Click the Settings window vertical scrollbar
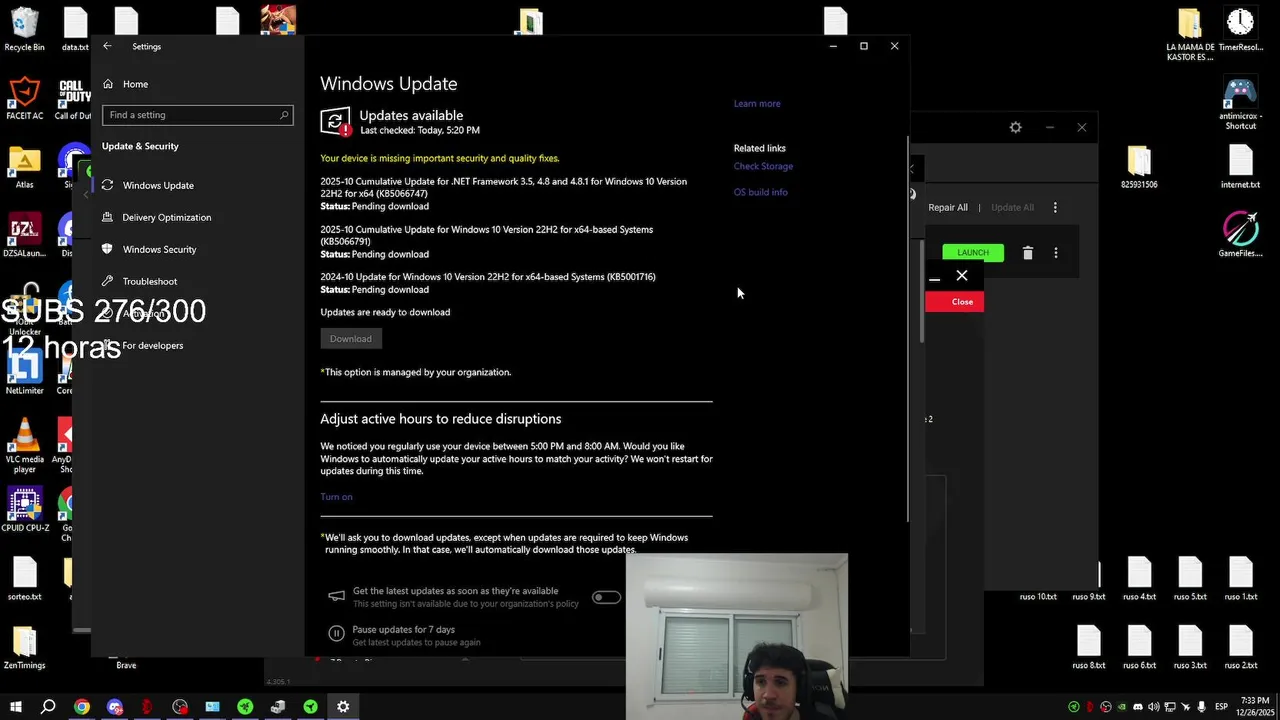This screenshot has height=720, width=1280. pos(908,330)
